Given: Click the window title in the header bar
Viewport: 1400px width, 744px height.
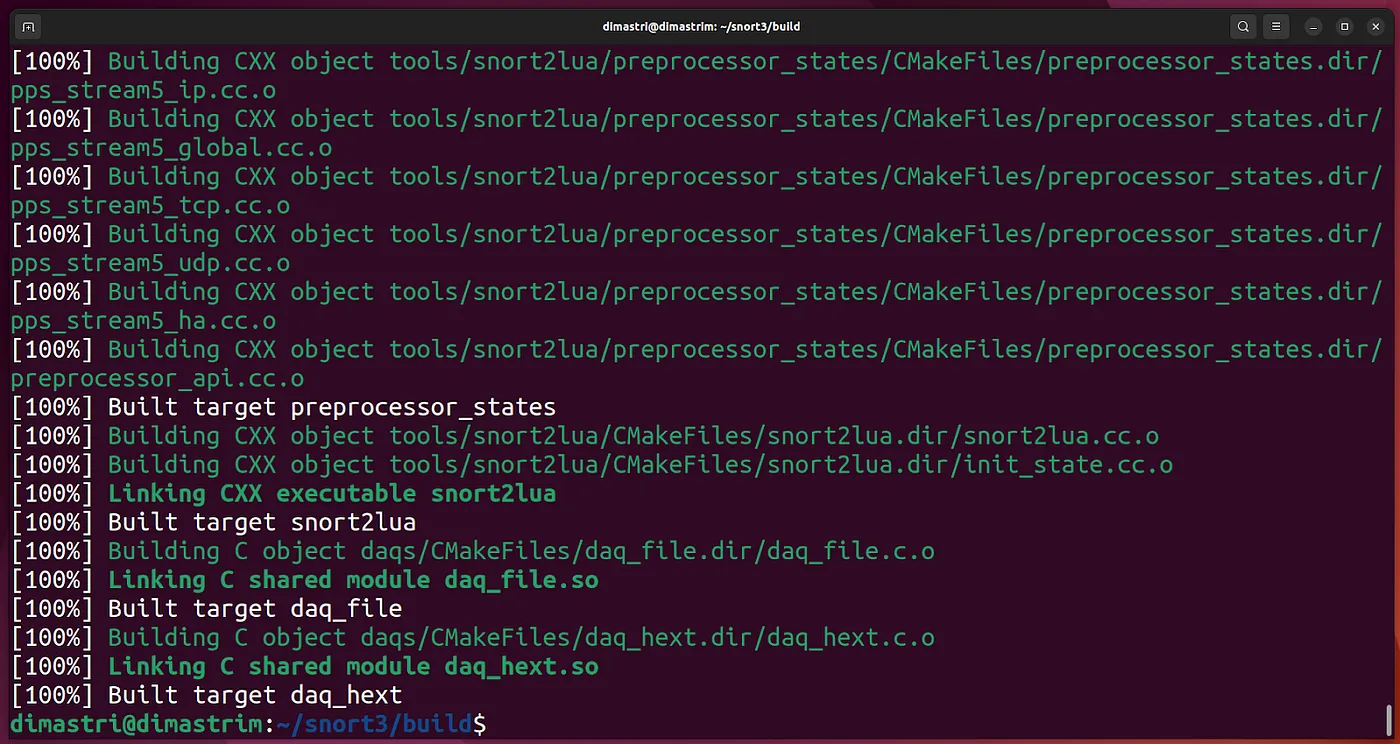Looking at the screenshot, I should pyautogui.click(x=700, y=26).
